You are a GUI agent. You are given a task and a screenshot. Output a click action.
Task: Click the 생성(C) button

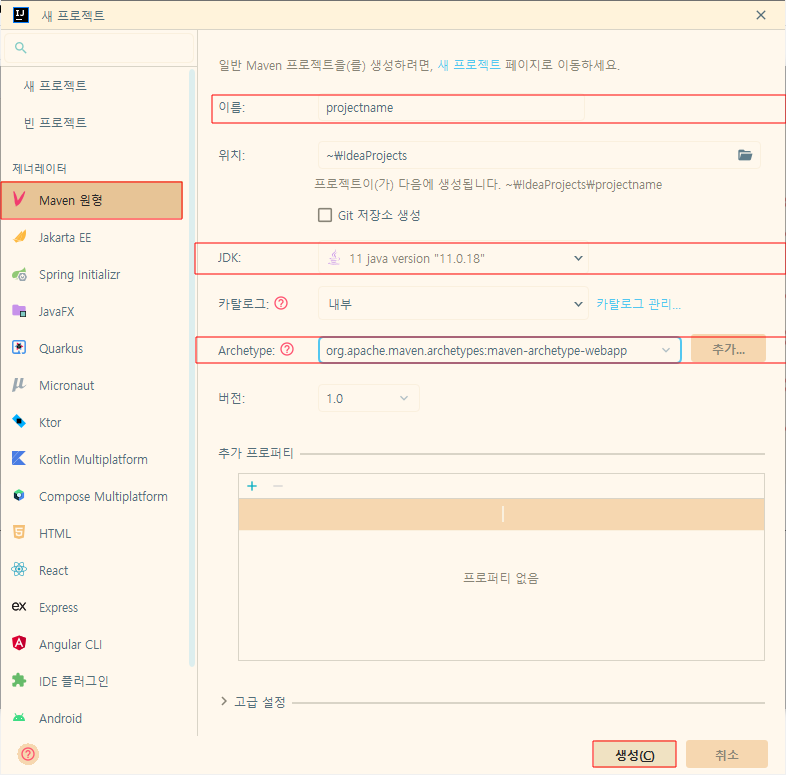coord(634,754)
